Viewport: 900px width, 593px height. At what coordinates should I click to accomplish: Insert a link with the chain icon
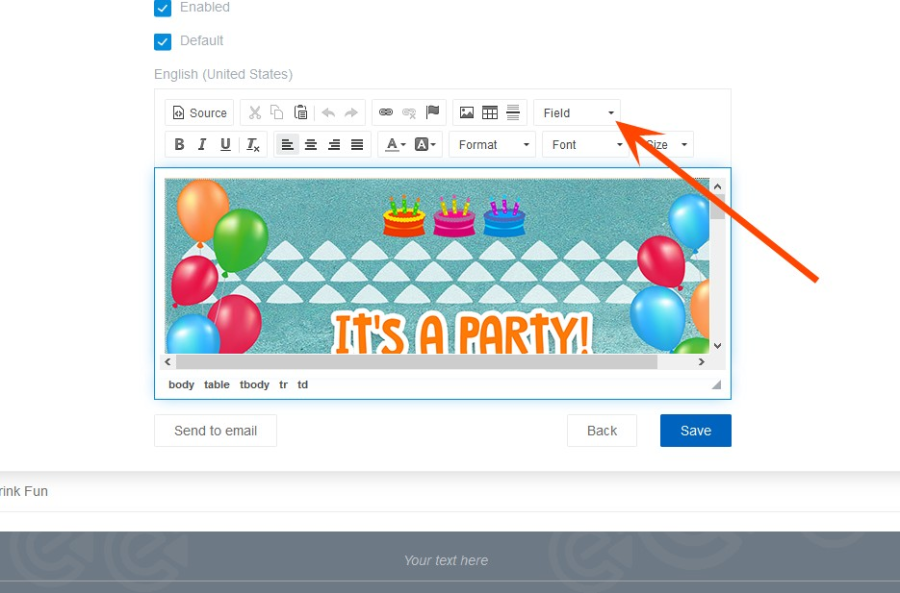click(x=386, y=113)
